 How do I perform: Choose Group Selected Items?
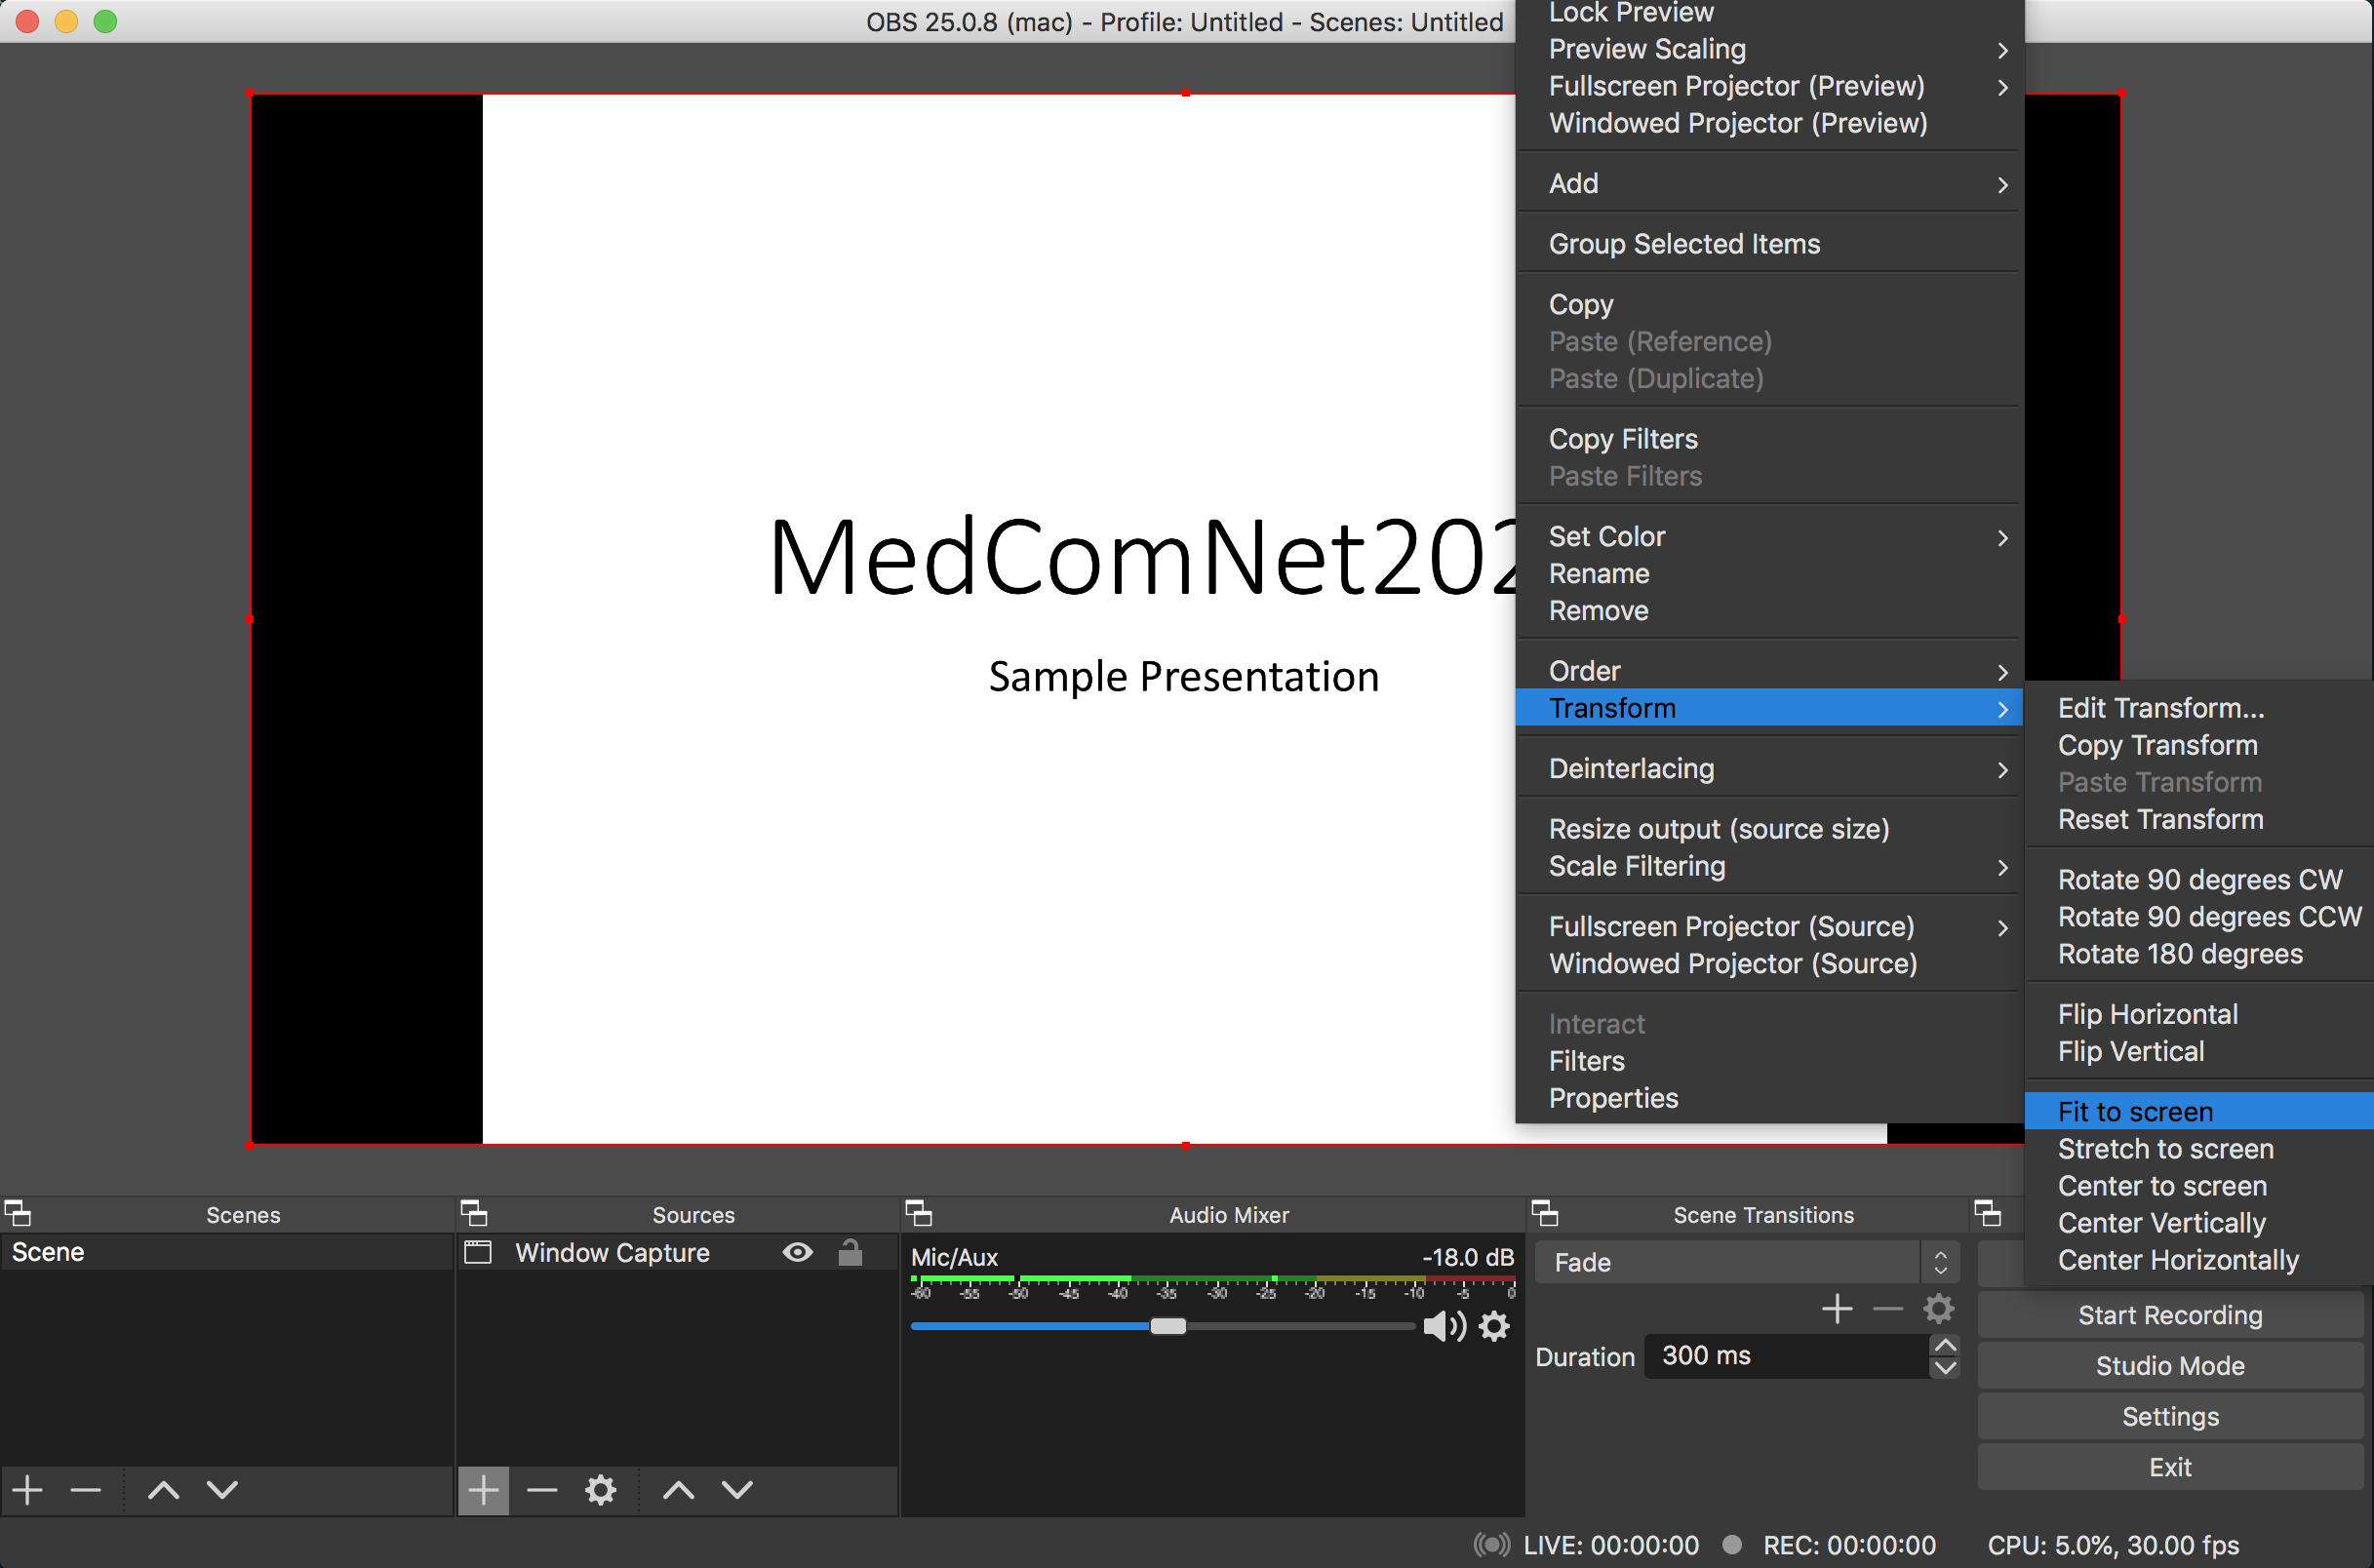point(1769,244)
